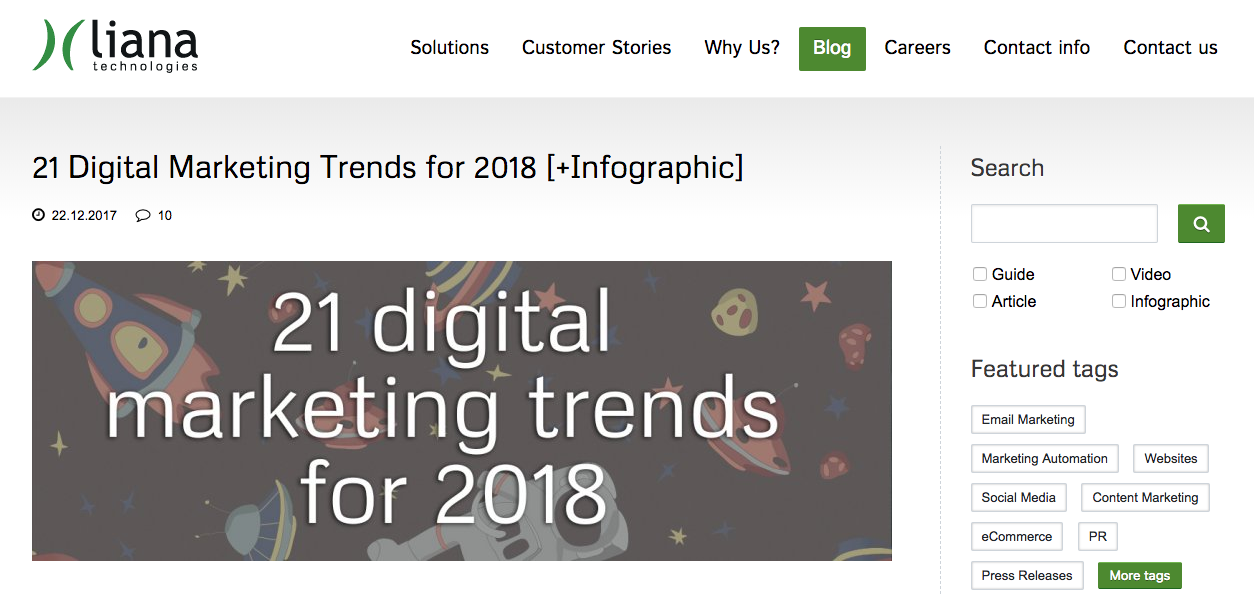Enable the Guide filter checkbox

(x=980, y=274)
